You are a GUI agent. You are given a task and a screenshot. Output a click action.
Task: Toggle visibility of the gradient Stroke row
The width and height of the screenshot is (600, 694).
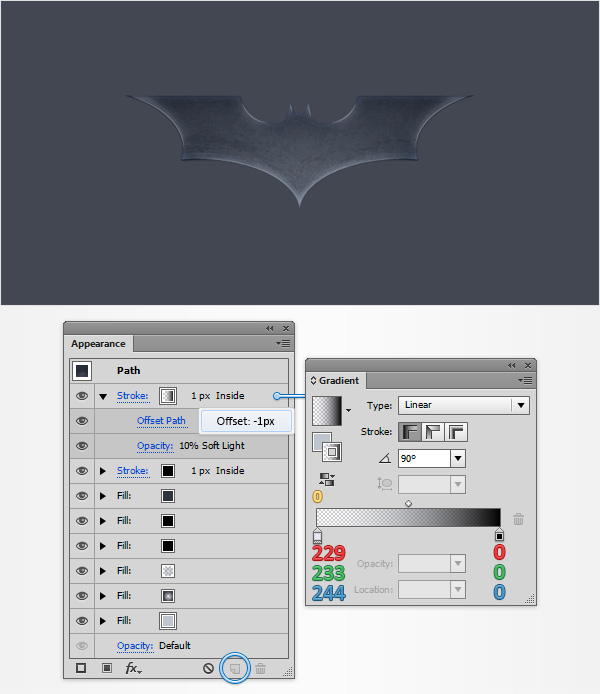(82, 396)
